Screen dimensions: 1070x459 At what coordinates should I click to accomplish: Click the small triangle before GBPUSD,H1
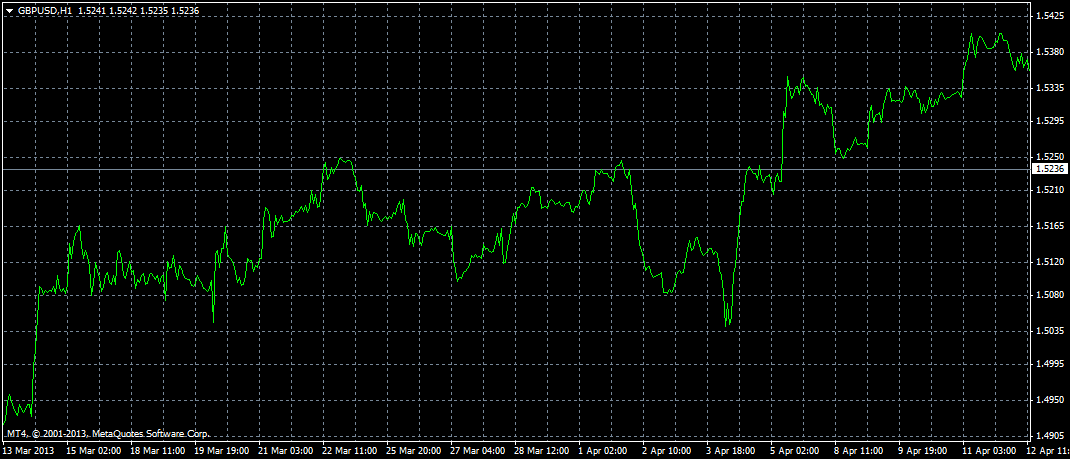coord(9,10)
